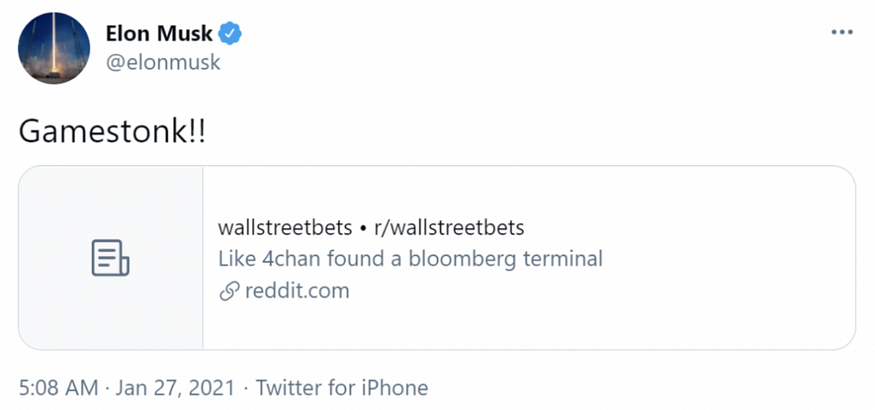Open the three-dot more options menu
This screenshot has height=410, width=875.
click(842, 32)
